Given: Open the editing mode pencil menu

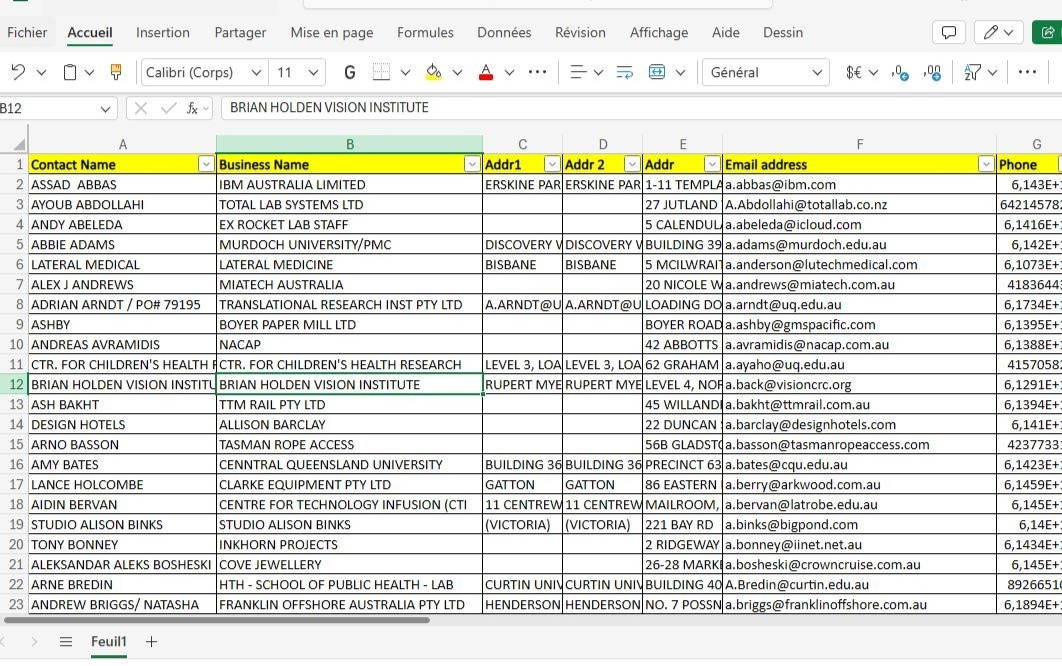Looking at the screenshot, I should click(998, 33).
